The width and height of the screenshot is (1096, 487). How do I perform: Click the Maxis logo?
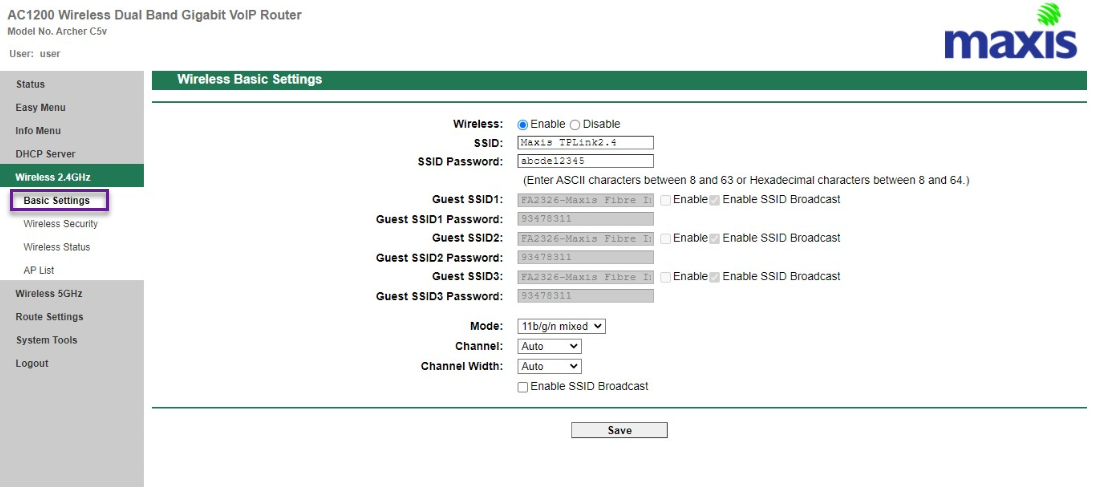(1010, 31)
